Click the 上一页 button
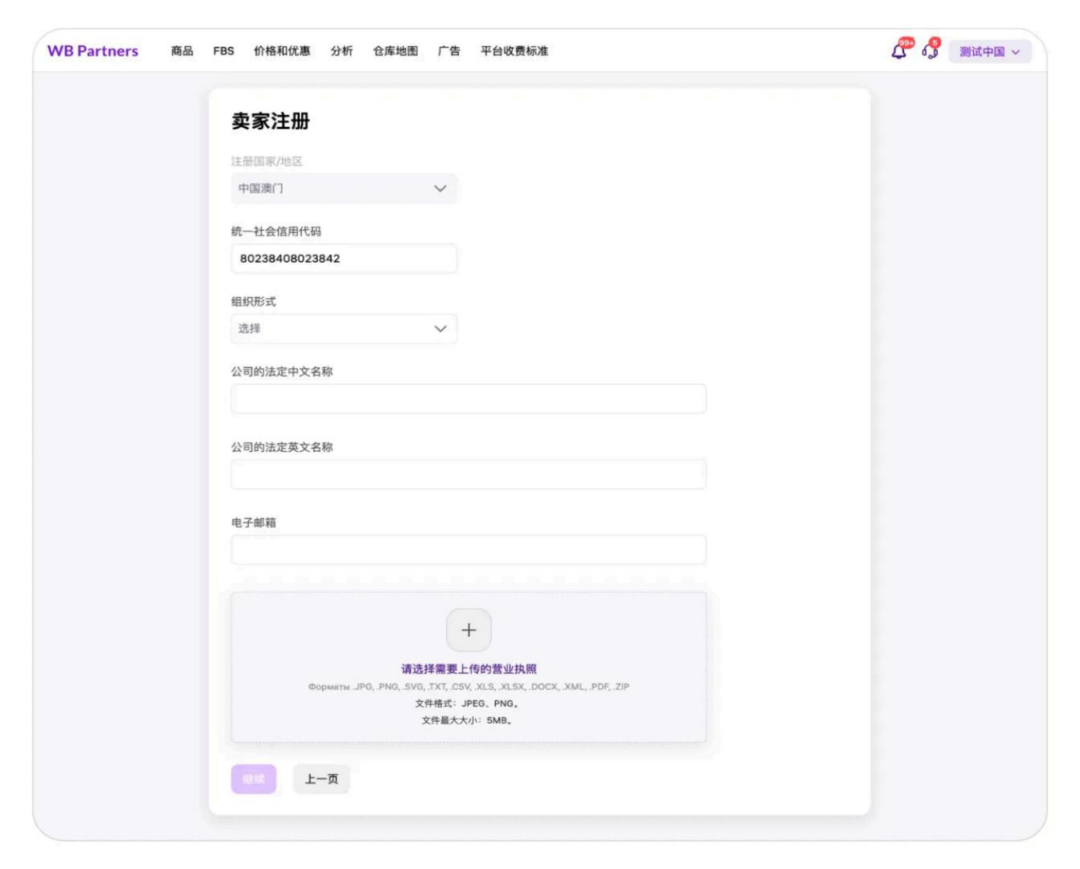This screenshot has height=869, width=1080. [322, 779]
